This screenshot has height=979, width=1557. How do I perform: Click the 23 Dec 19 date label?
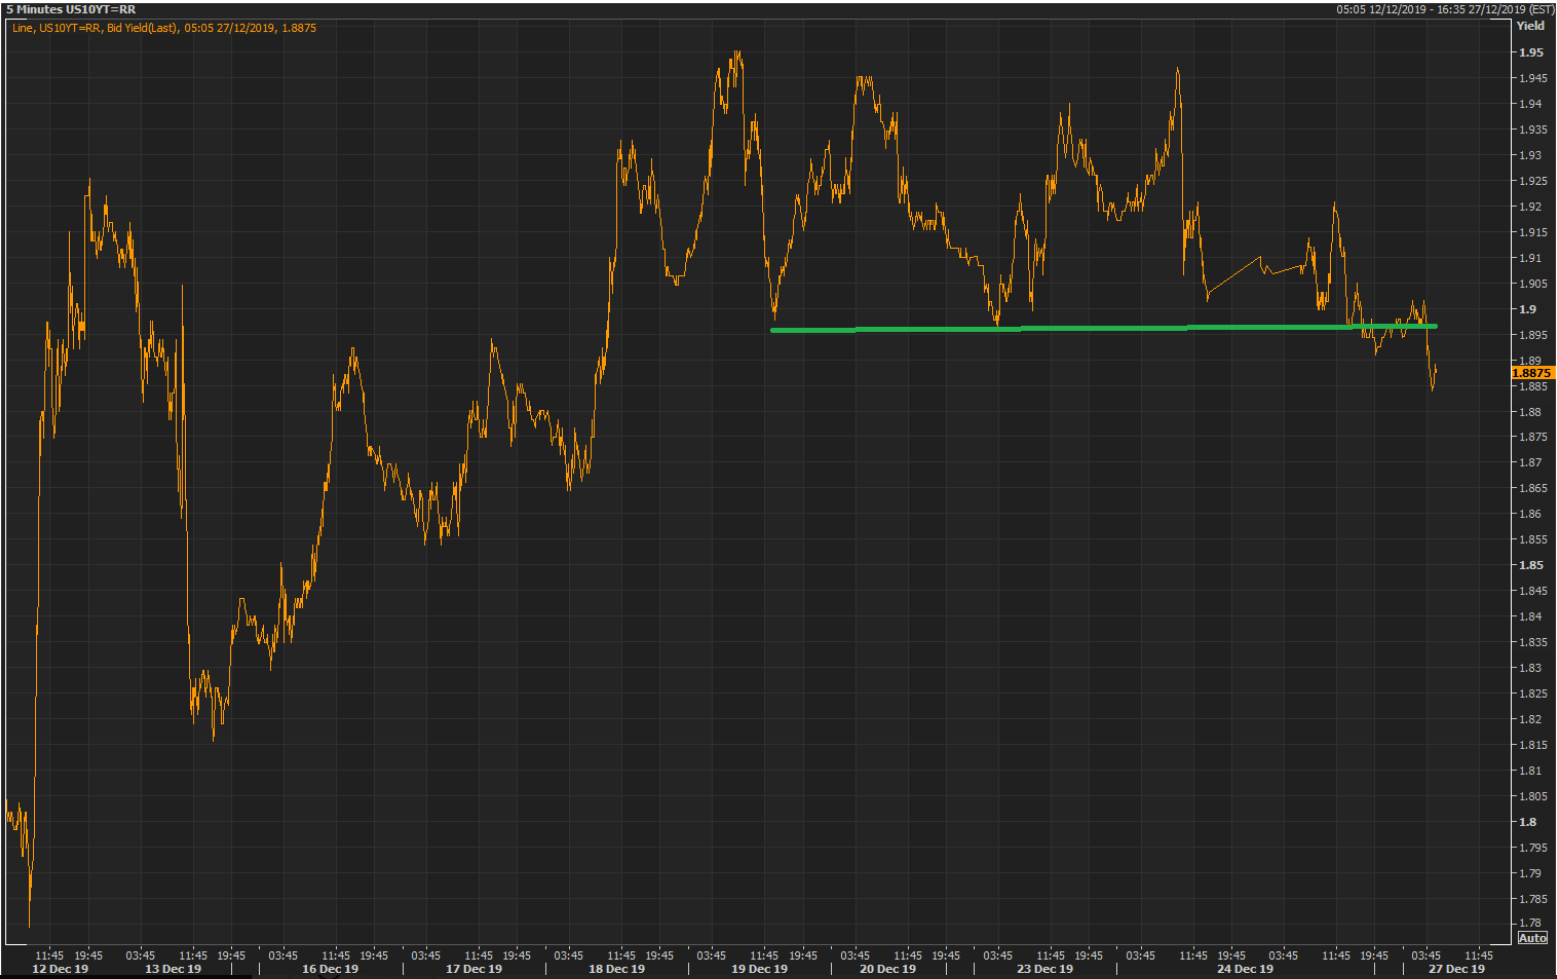(1045, 969)
